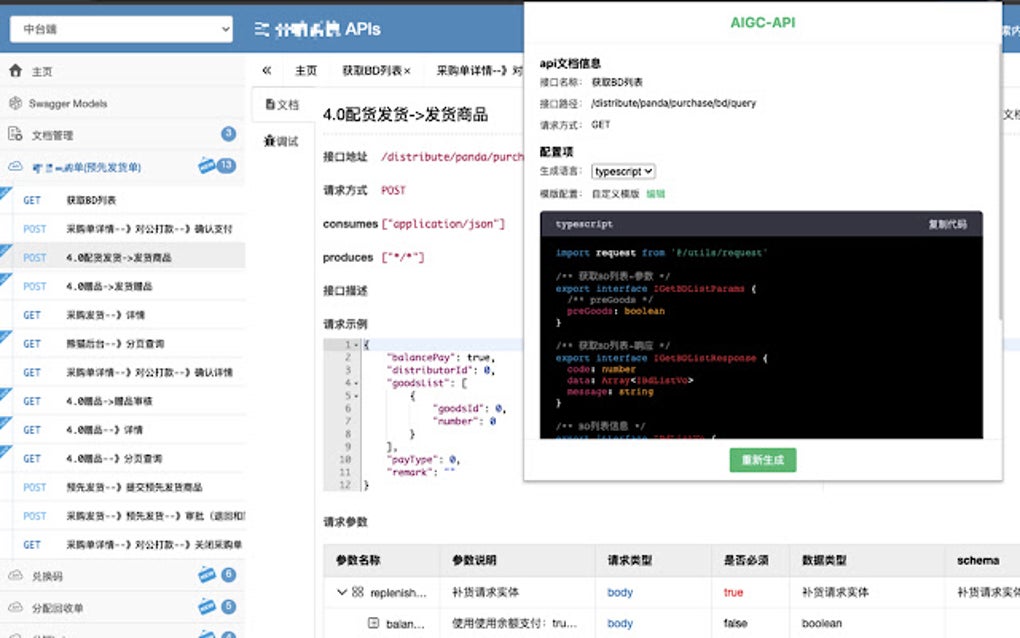The image size is (1020, 638).
Task: Select the GET 获取BD列表 endpoint in sidebar
Action: (x=90, y=200)
